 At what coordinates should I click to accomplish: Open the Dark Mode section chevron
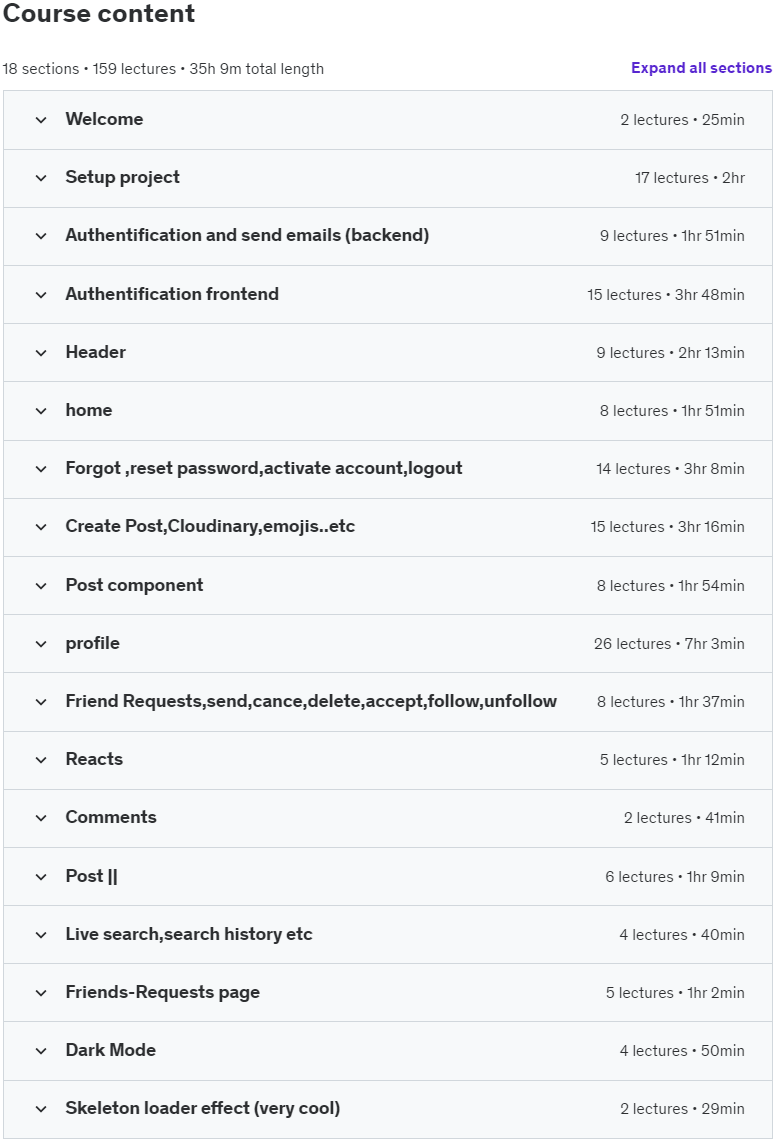click(41, 1051)
